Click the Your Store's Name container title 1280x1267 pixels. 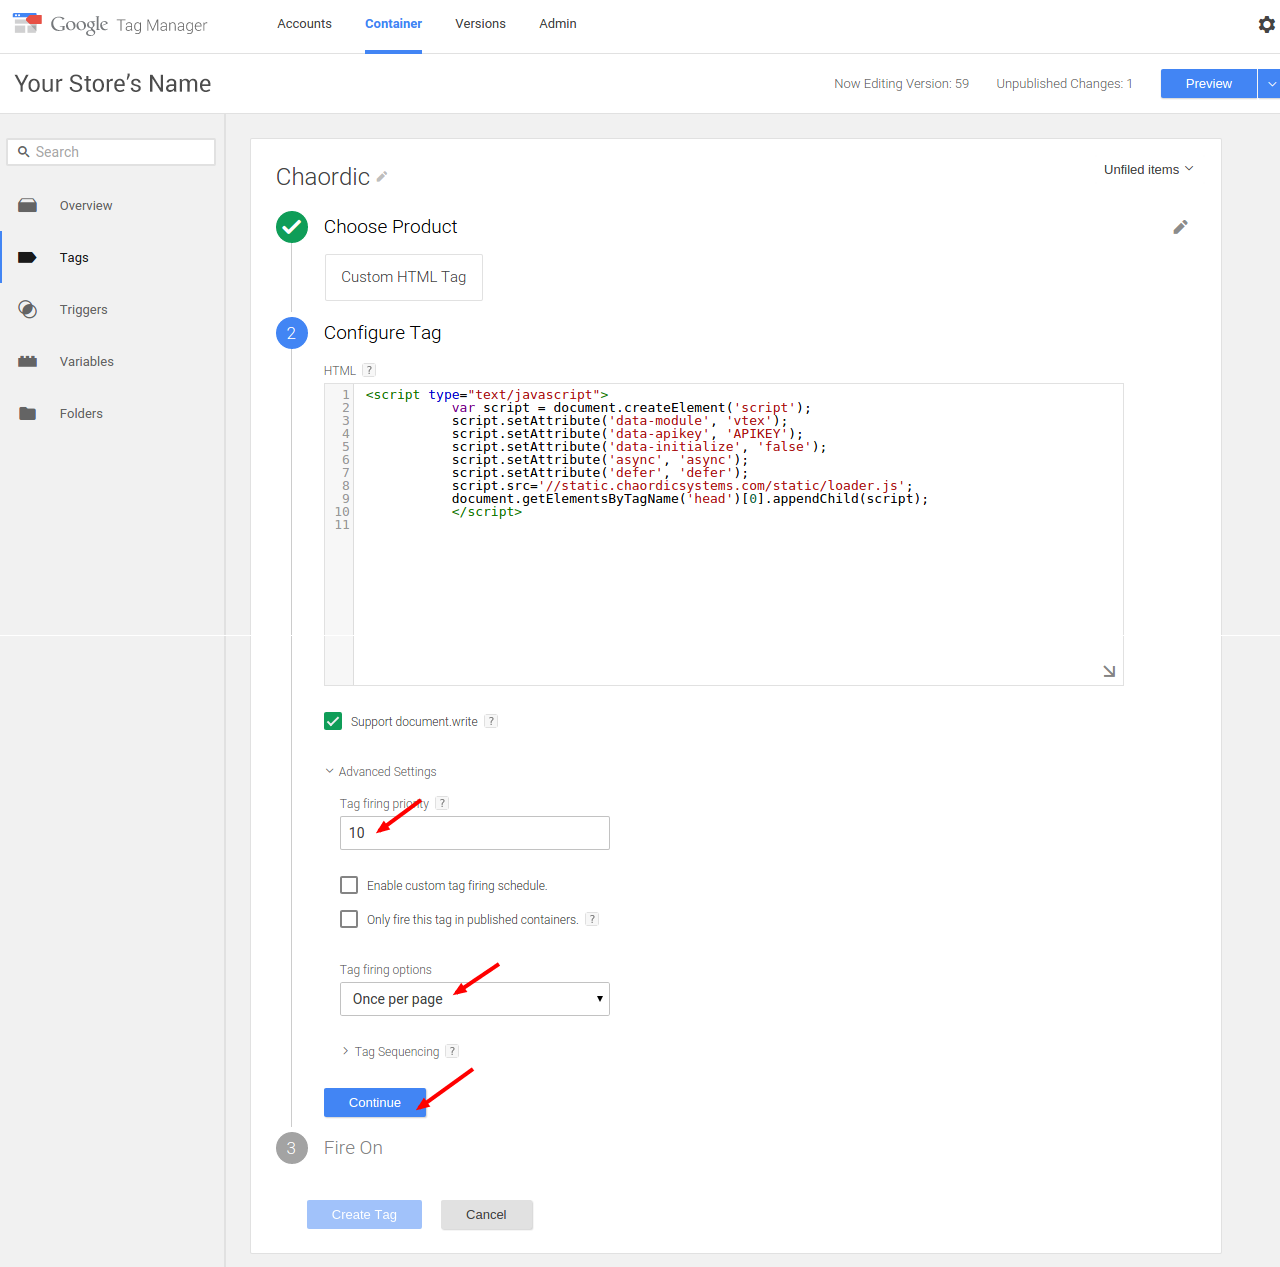113,84
